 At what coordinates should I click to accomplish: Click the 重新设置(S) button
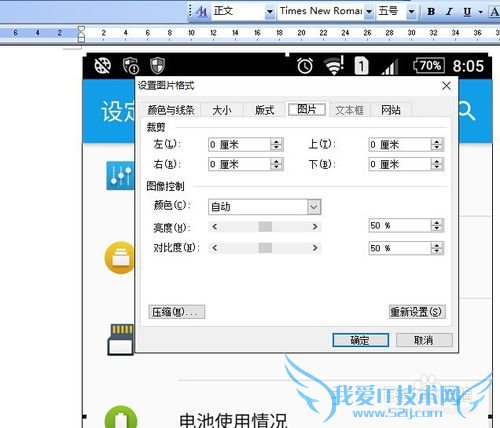click(x=417, y=312)
